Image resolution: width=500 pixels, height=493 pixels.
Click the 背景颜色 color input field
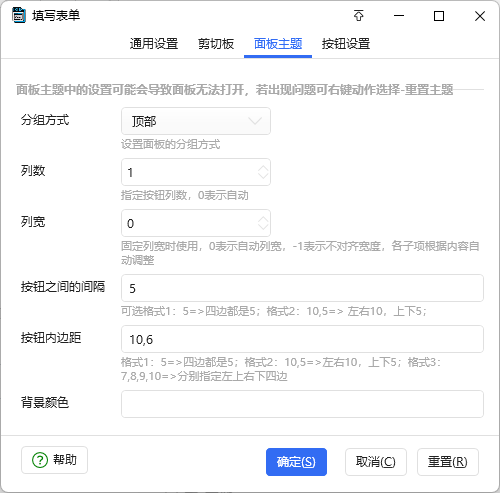(x=302, y=404)
